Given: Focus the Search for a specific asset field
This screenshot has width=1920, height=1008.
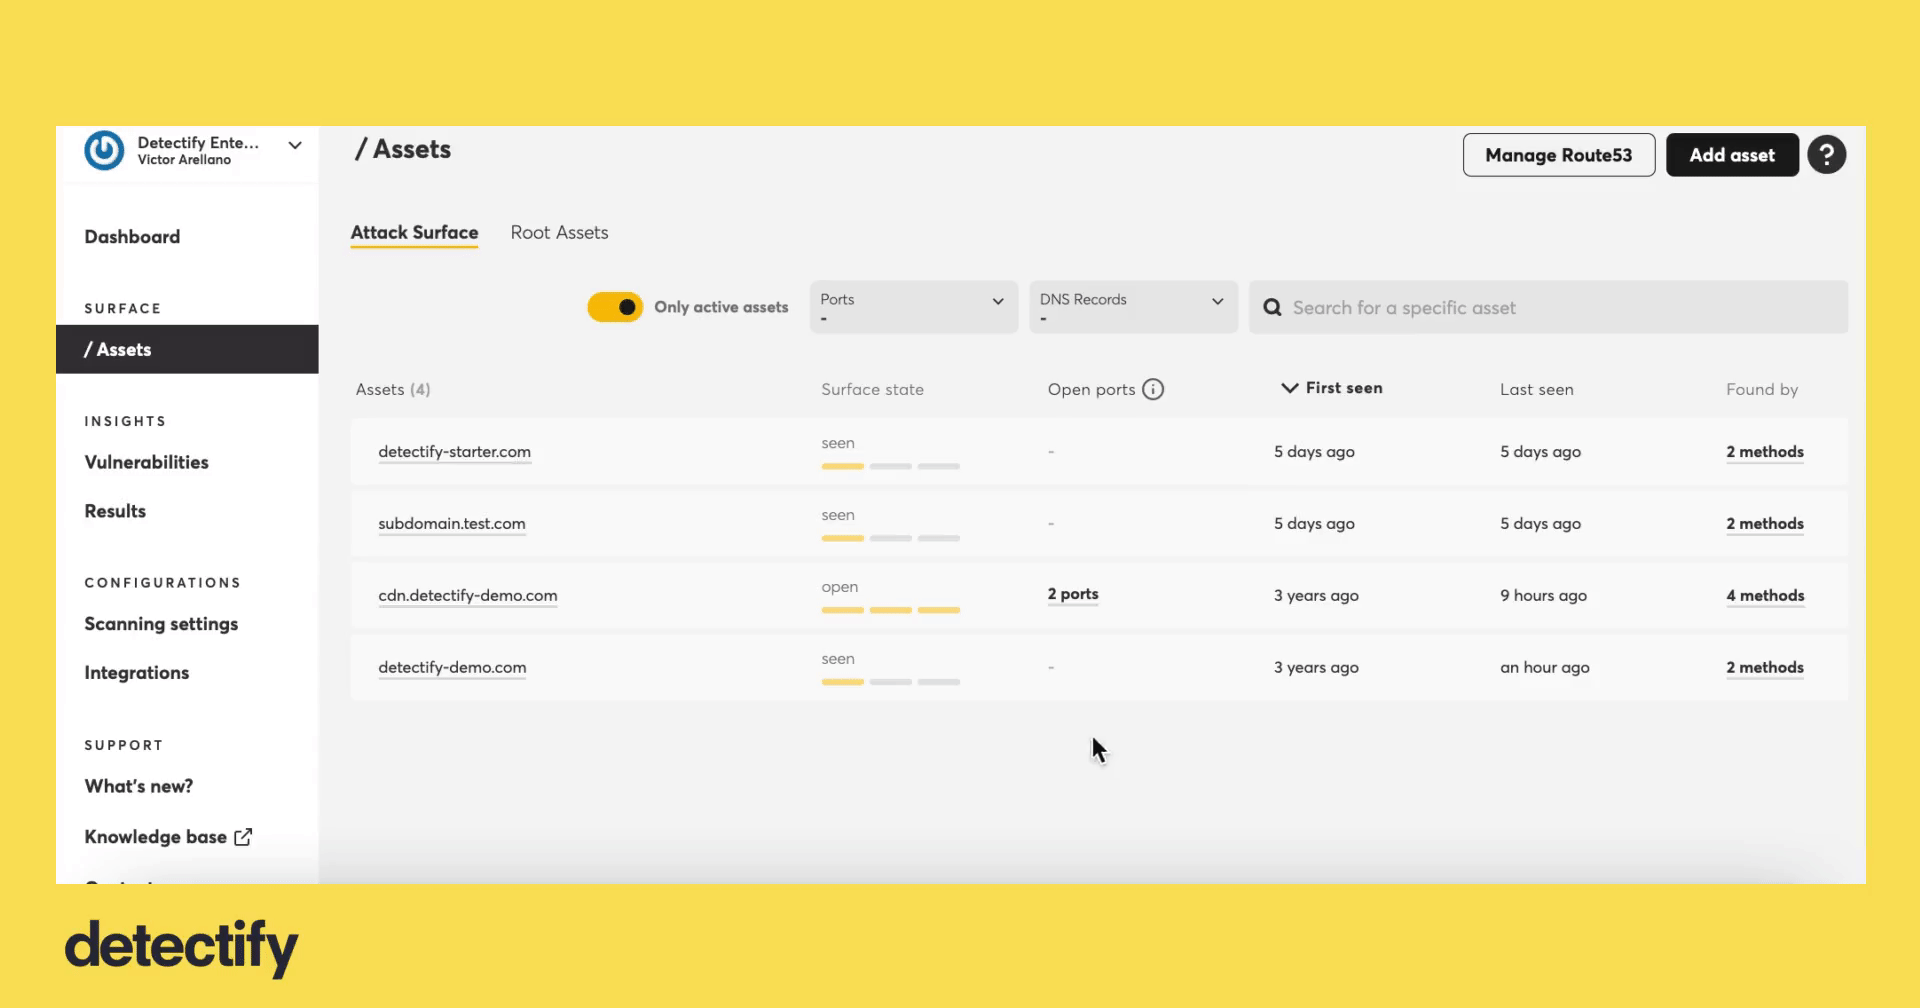Looking at the screenshot, I should click(1548, 307).
